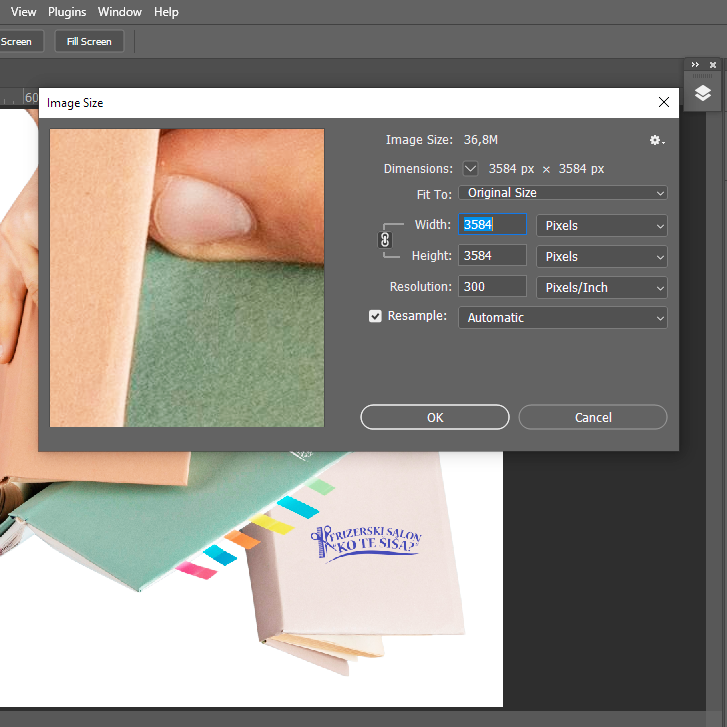Click the Cancel button

pos(593,417)
